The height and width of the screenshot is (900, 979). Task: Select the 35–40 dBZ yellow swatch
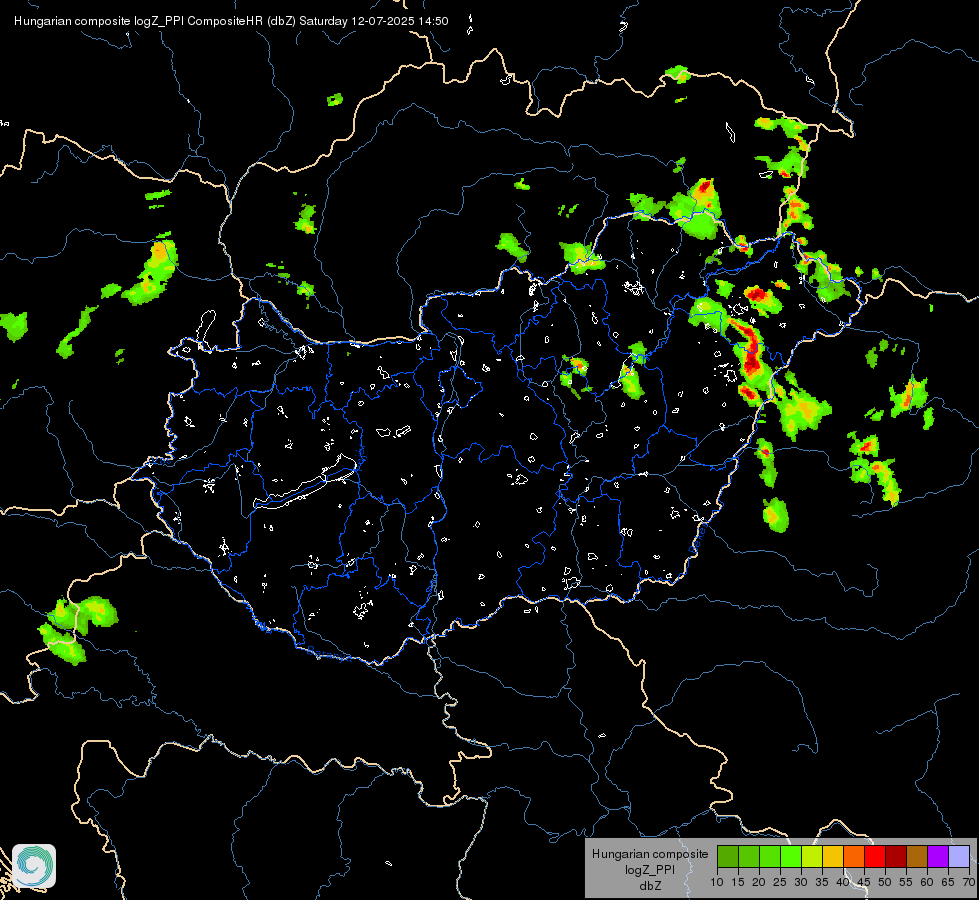point(833,856)
